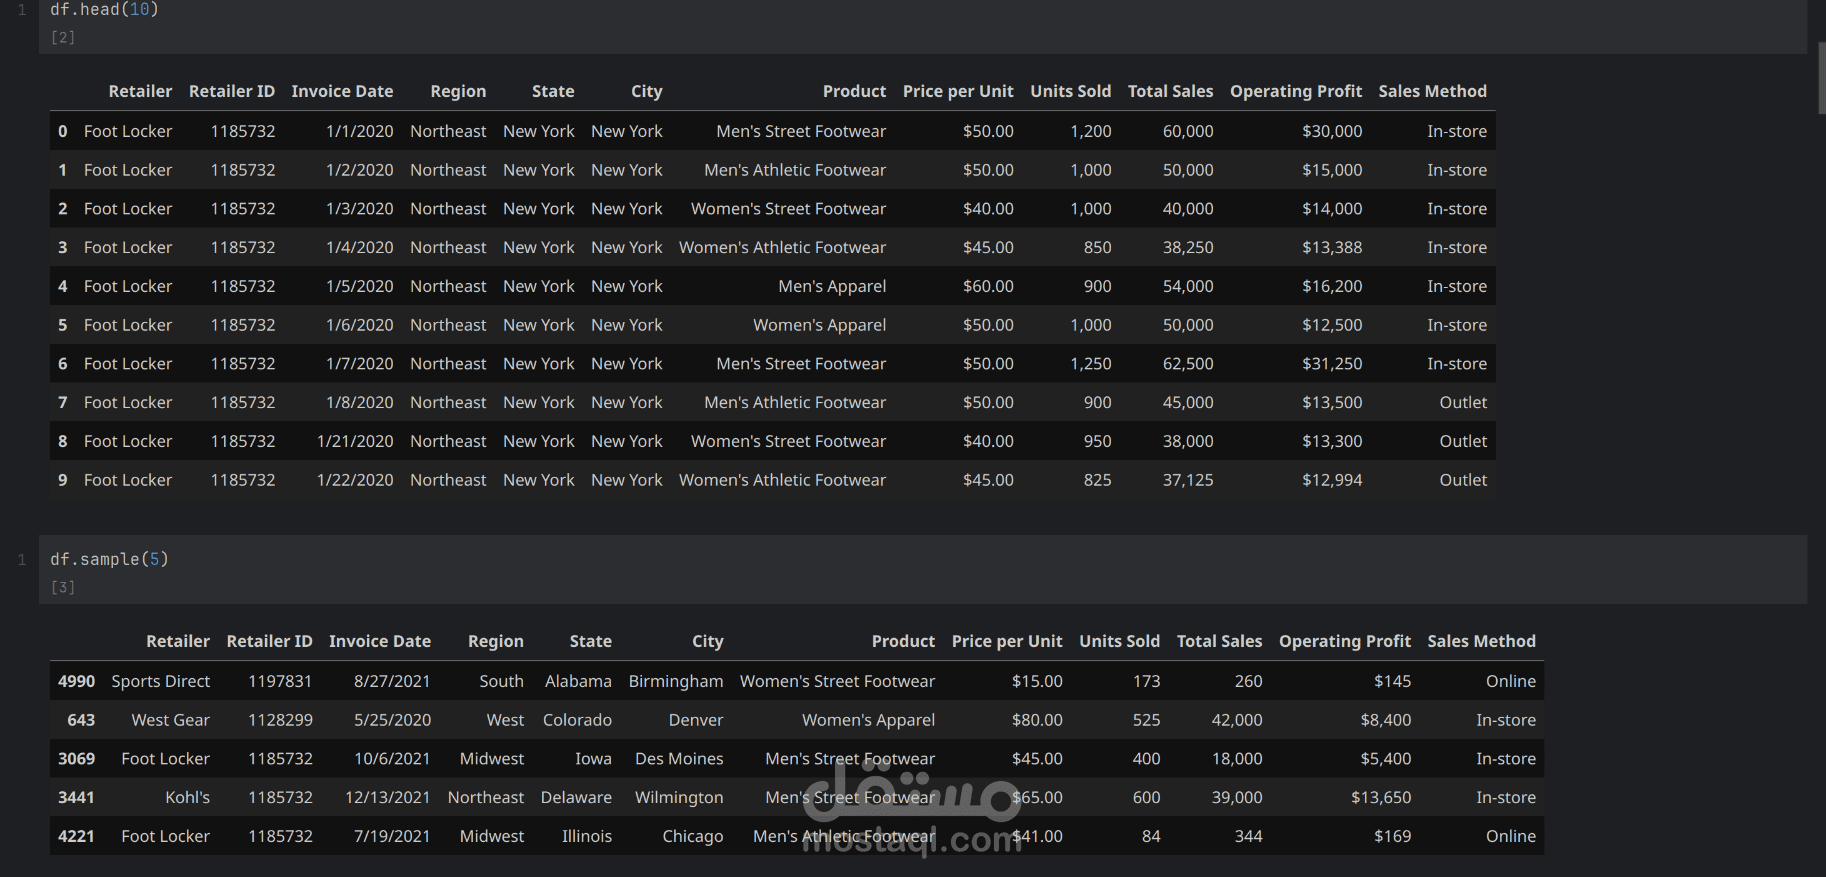1826x877 pixels.
Task: Click the City header in second table
Action: click(x=708, y=641)
